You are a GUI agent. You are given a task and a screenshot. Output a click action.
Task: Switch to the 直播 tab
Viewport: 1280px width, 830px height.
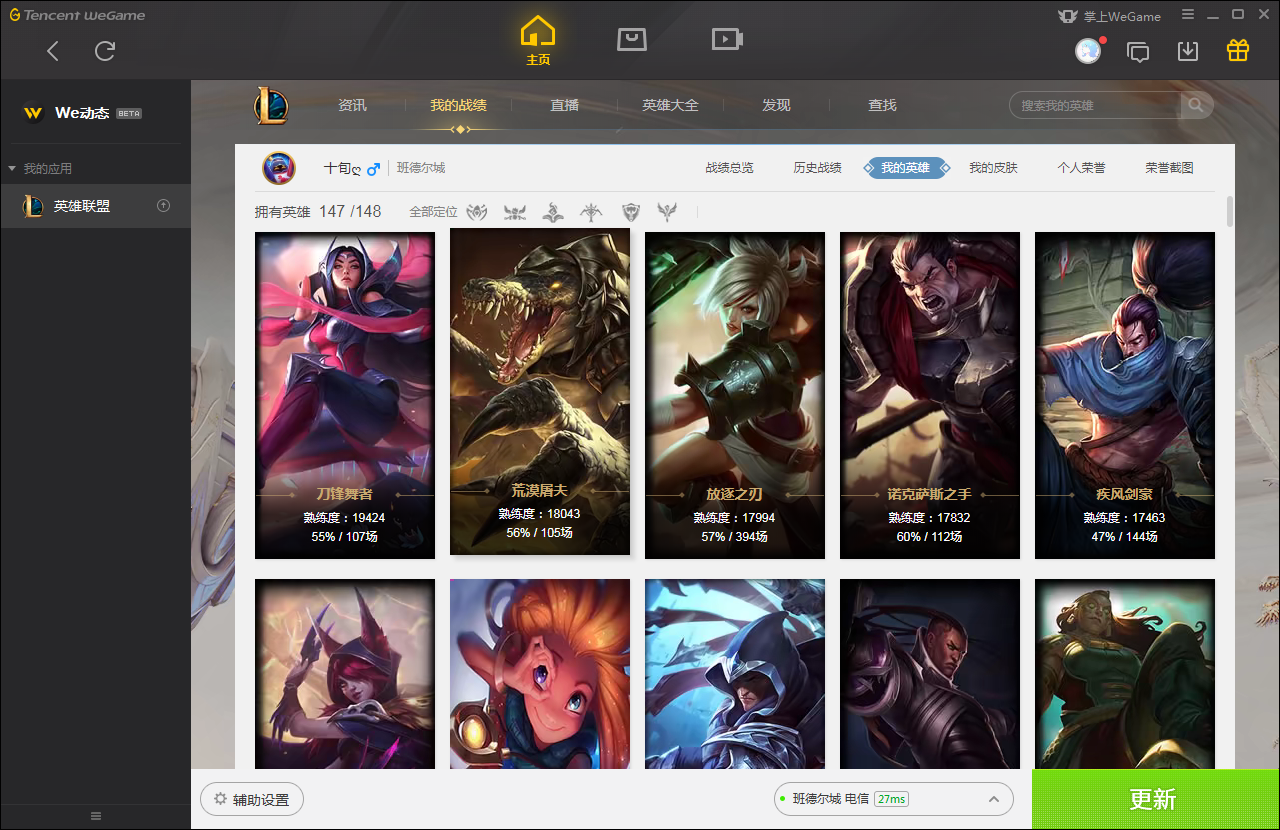(x=564, y=105)
